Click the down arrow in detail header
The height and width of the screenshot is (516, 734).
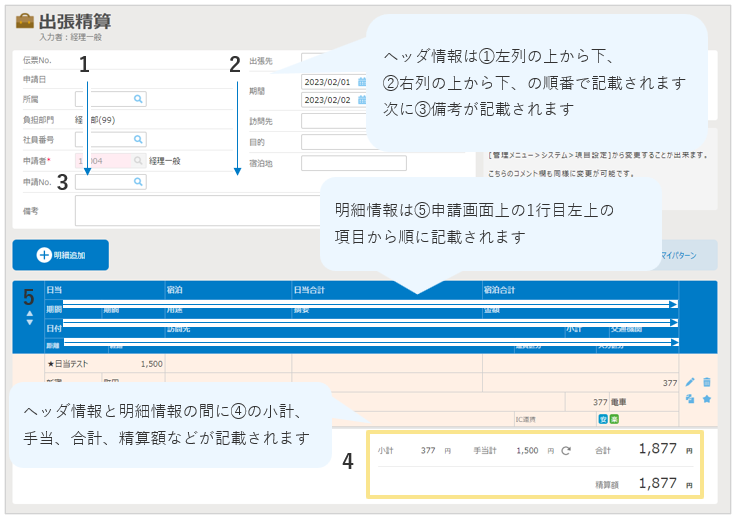coord(28,322)
